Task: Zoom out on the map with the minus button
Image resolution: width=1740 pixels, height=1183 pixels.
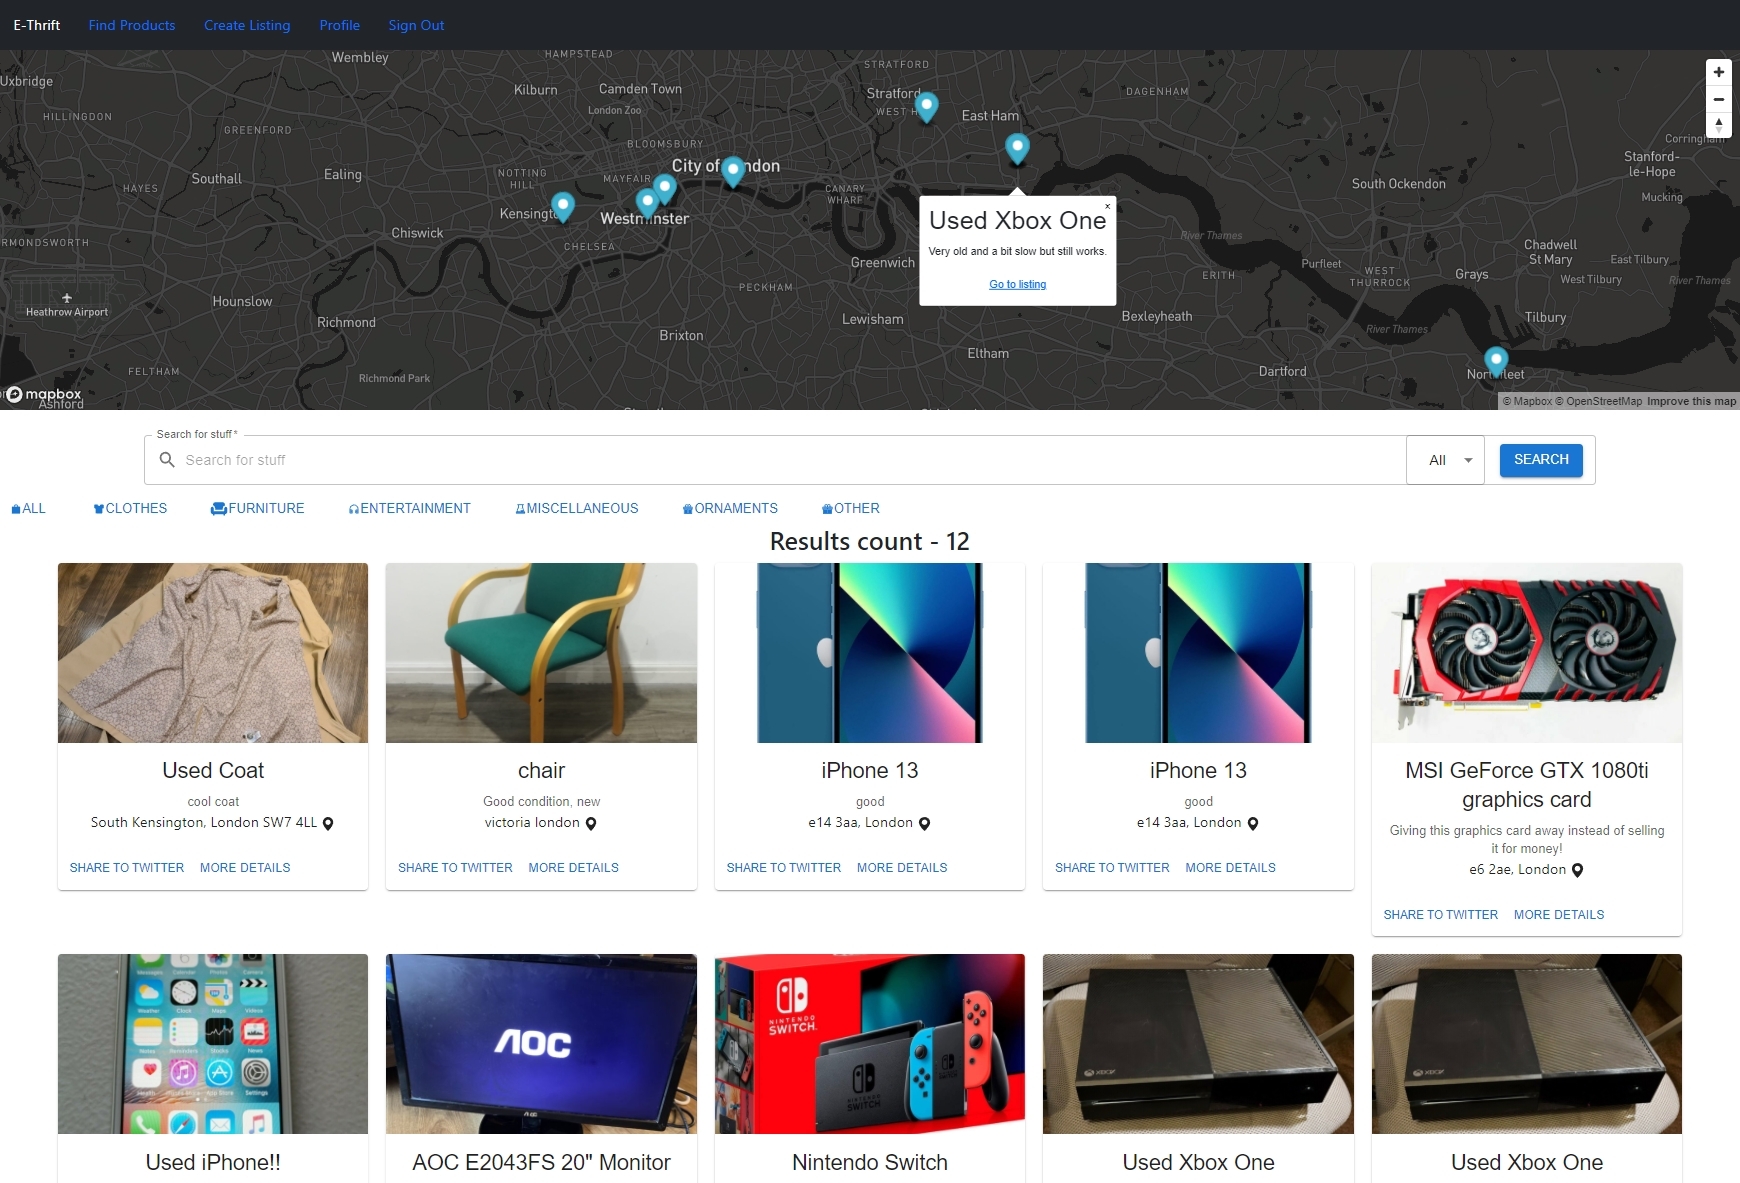Action: point(1718,99)
